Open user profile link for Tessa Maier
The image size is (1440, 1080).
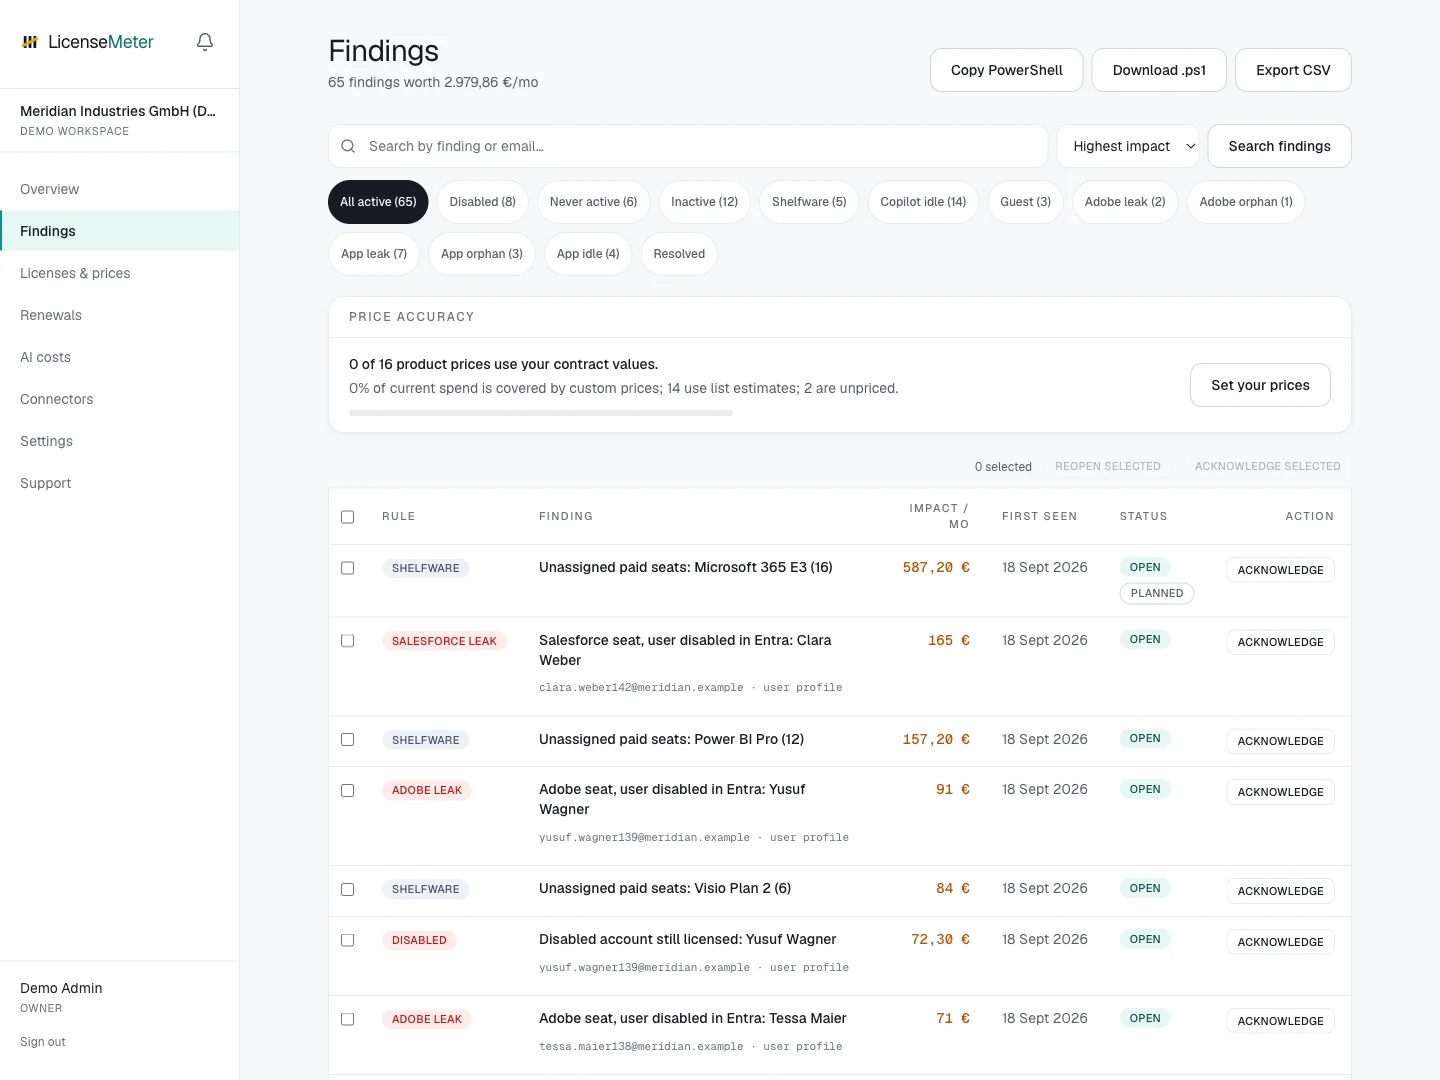tap(803, 1047)
